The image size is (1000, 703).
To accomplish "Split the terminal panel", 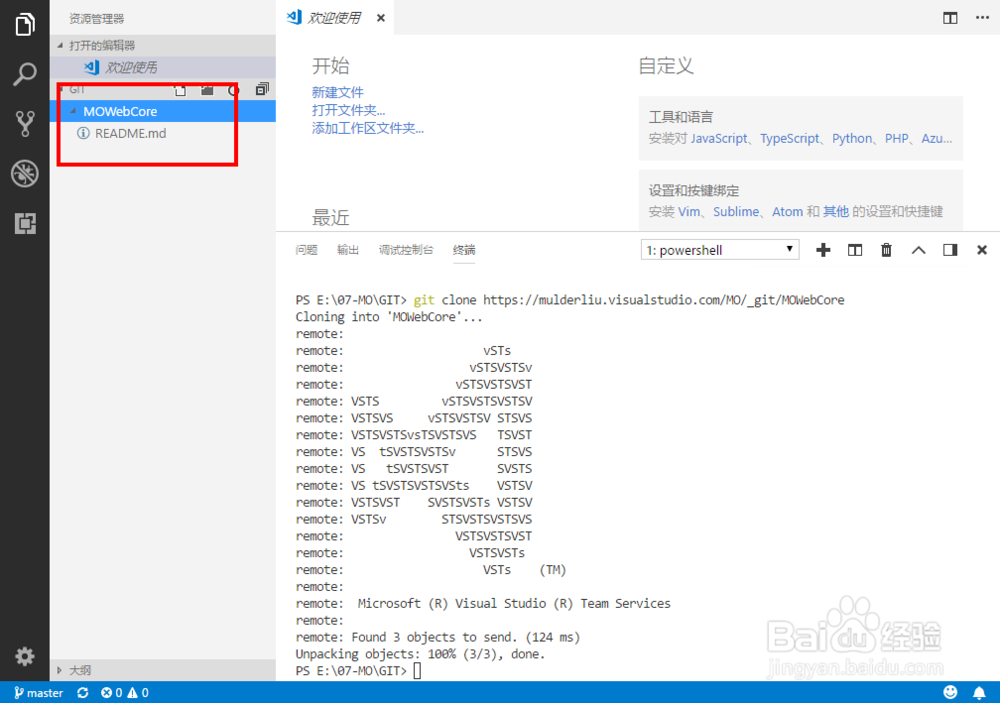I will point(854,250).
